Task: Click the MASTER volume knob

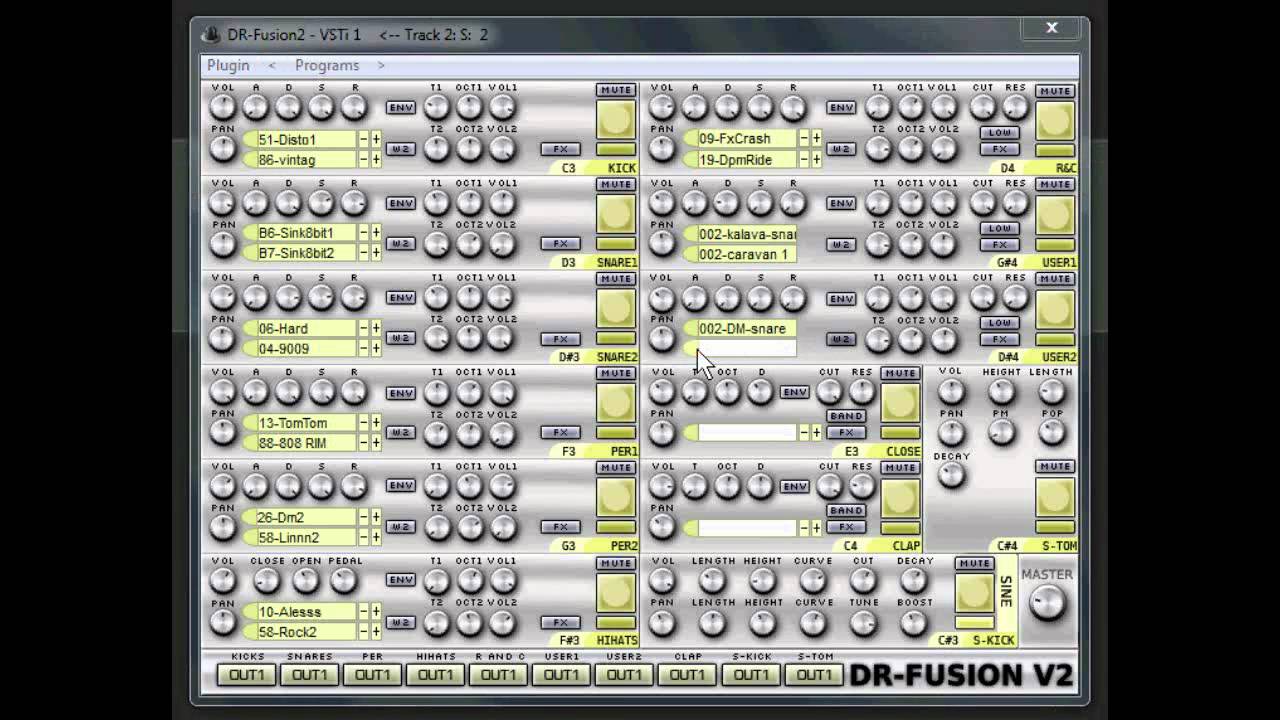Action: (x=1048, y=603)
